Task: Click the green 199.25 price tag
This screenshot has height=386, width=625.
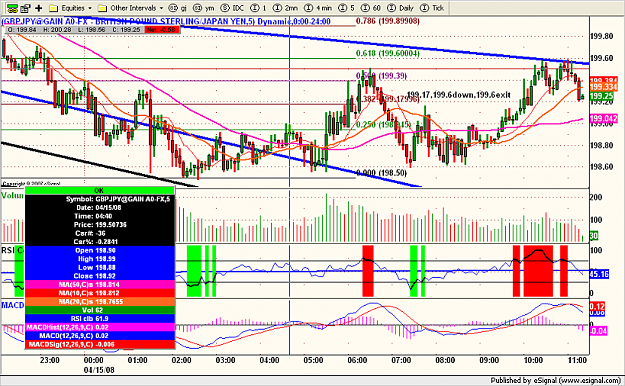Action: [x=602, y=96]
